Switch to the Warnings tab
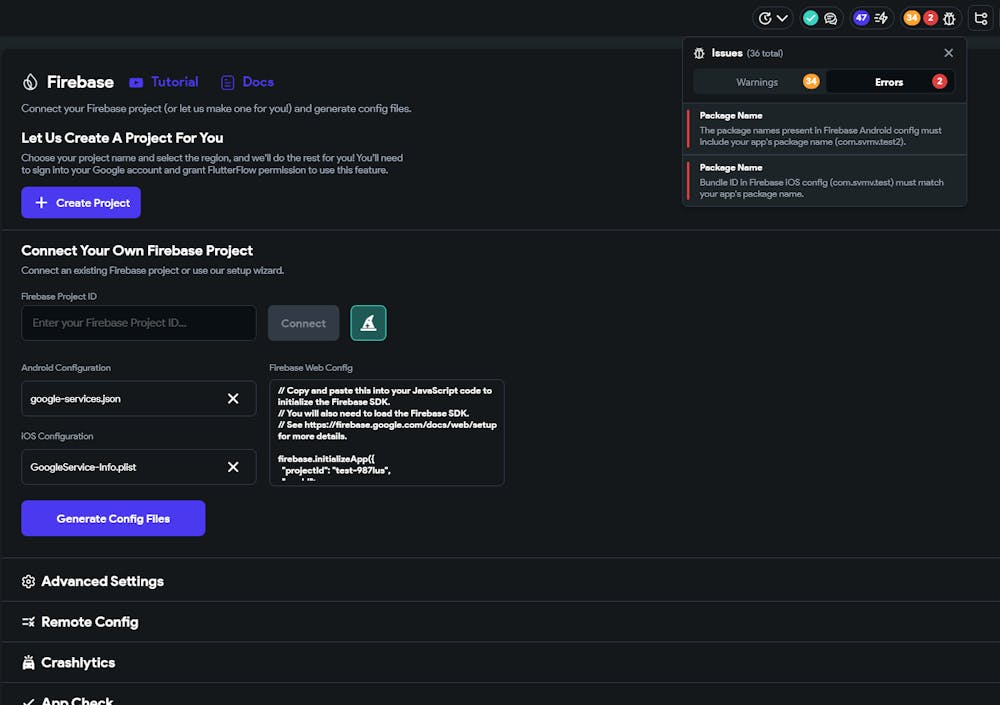Screen dimensions: 1000x705 click(x=759, y=82)
